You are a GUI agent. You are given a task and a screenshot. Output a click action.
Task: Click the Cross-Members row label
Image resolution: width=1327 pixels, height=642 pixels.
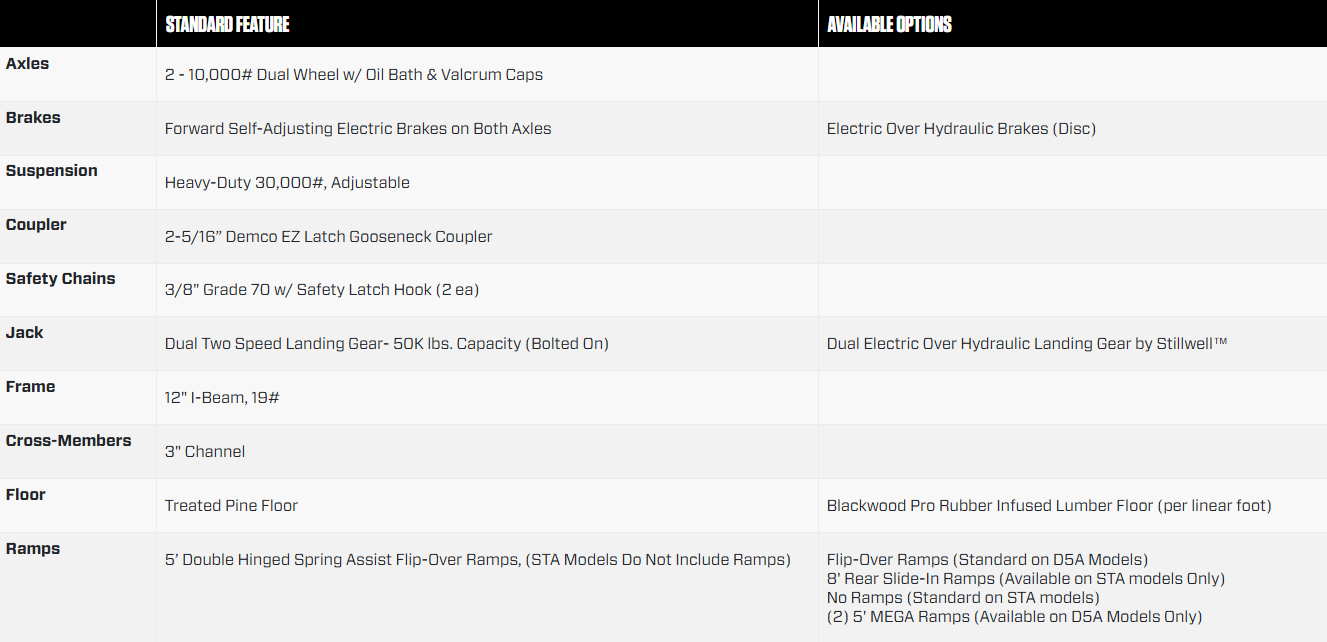[68, 441]
